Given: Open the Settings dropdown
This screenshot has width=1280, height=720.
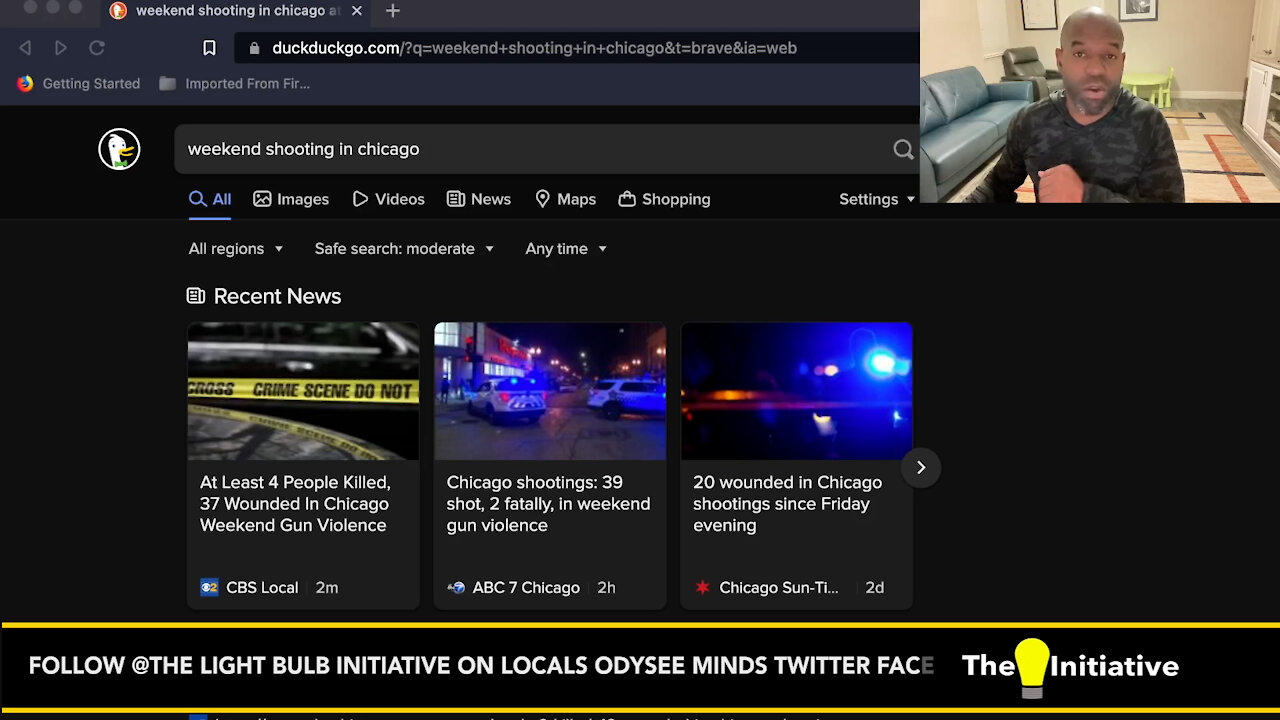Looking at the screenshot, I should [x=877, y=199].
